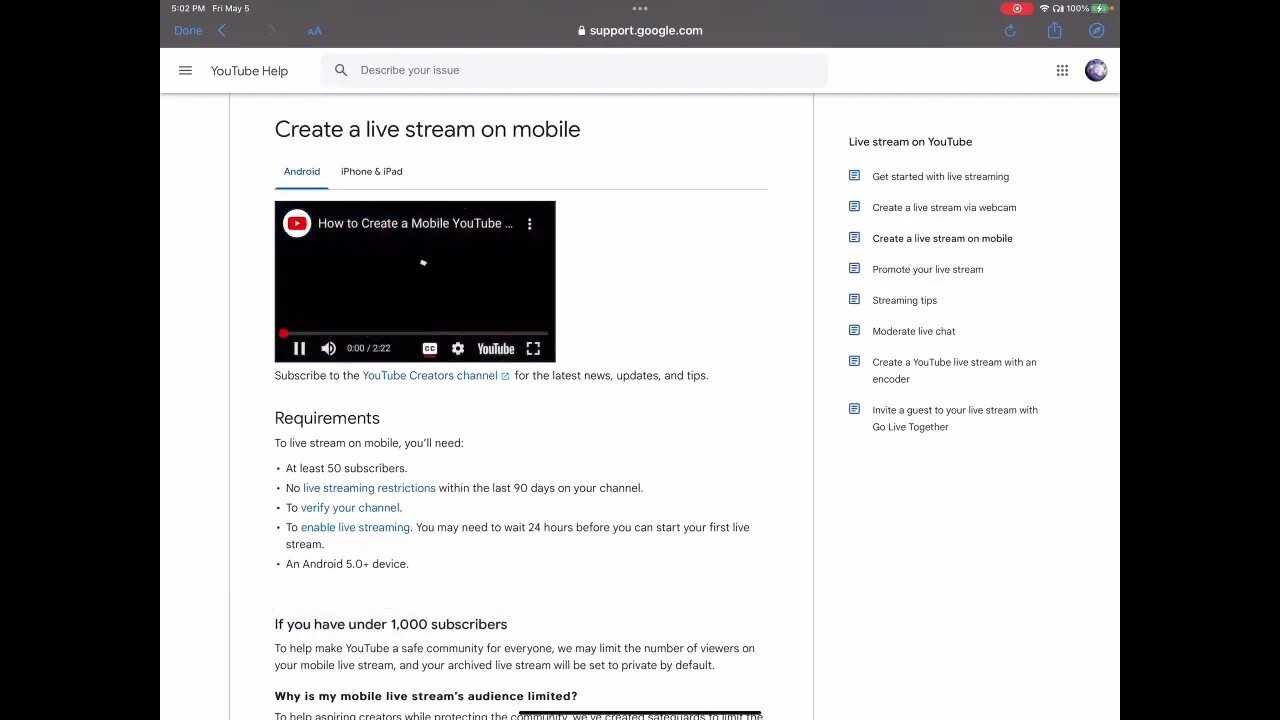Image resolution: width=1280 pixels, height=720 pixels.
Task: Tap Done to close browser view
Action: pos(188,30)
